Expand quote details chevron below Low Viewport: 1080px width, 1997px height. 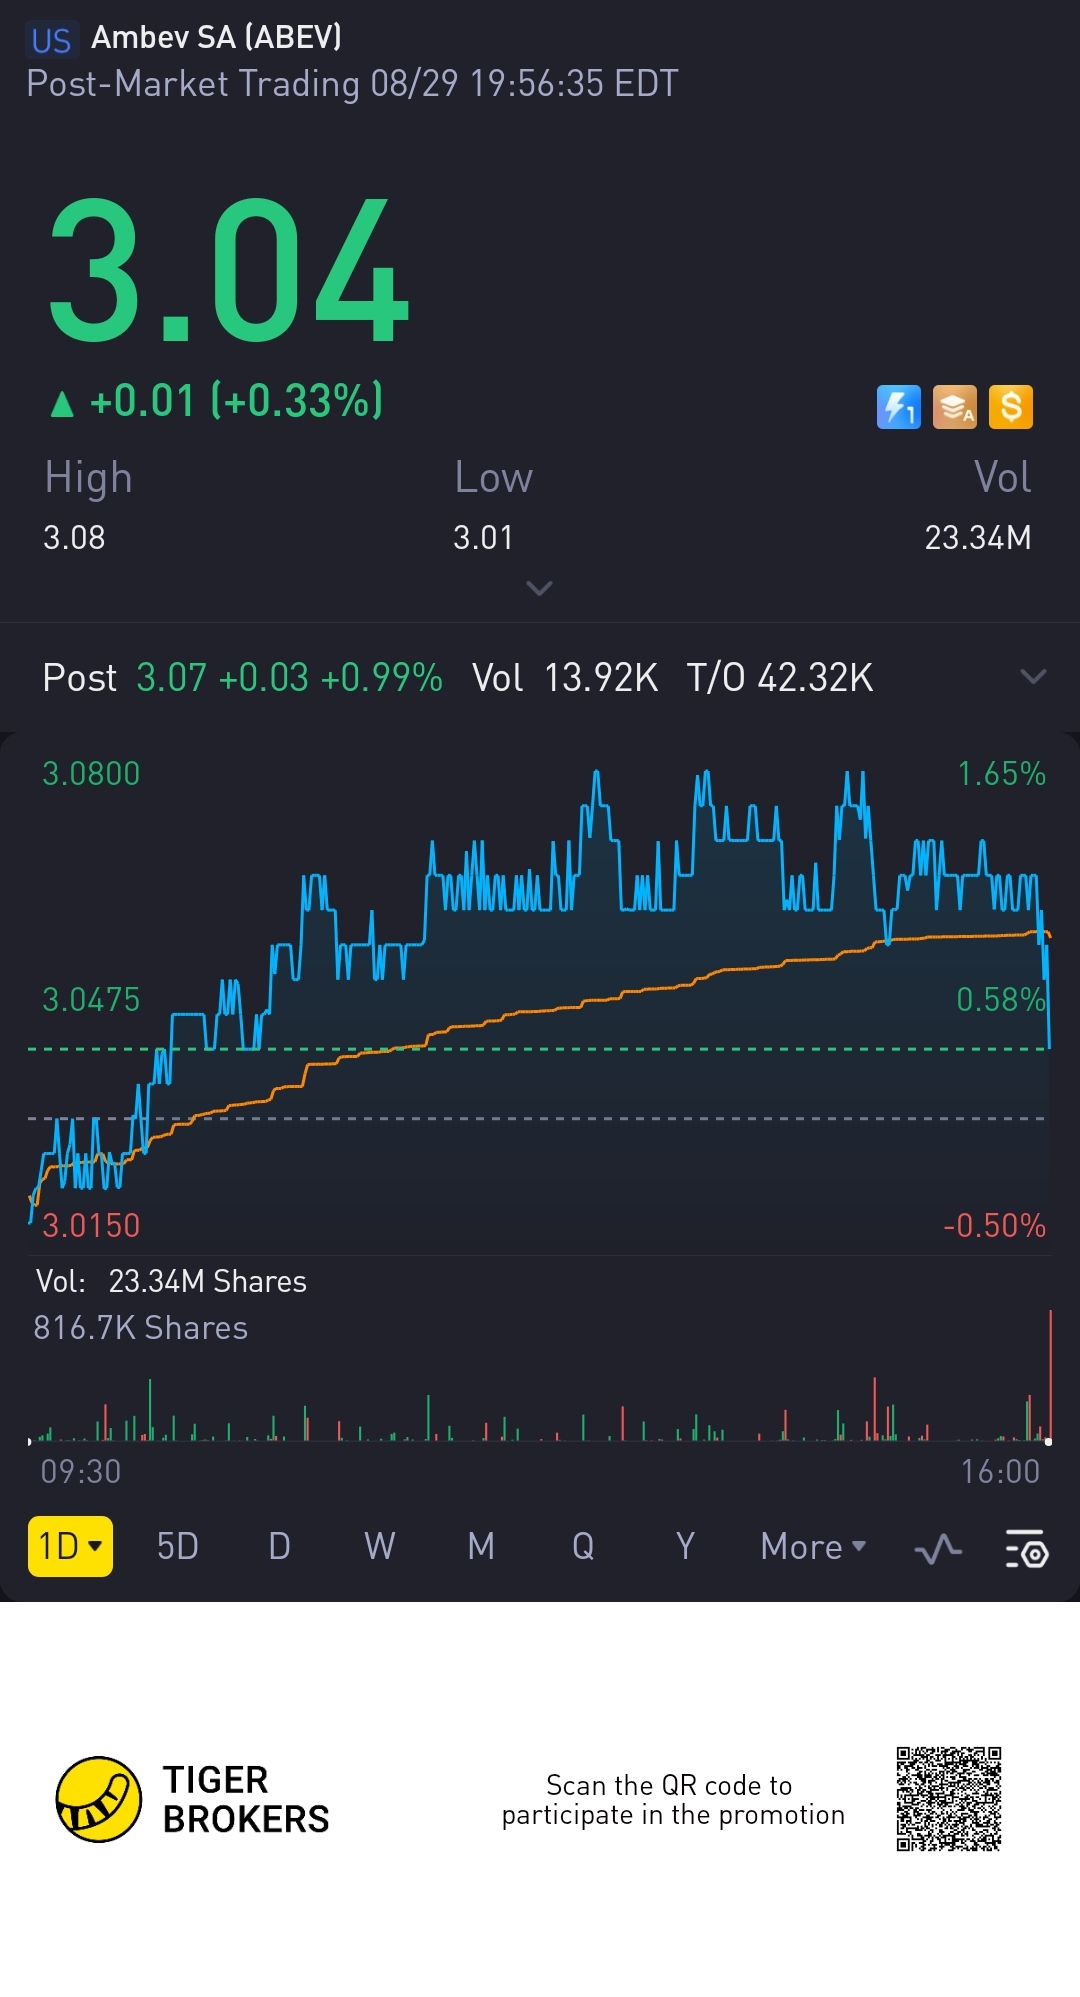(539, 588)
